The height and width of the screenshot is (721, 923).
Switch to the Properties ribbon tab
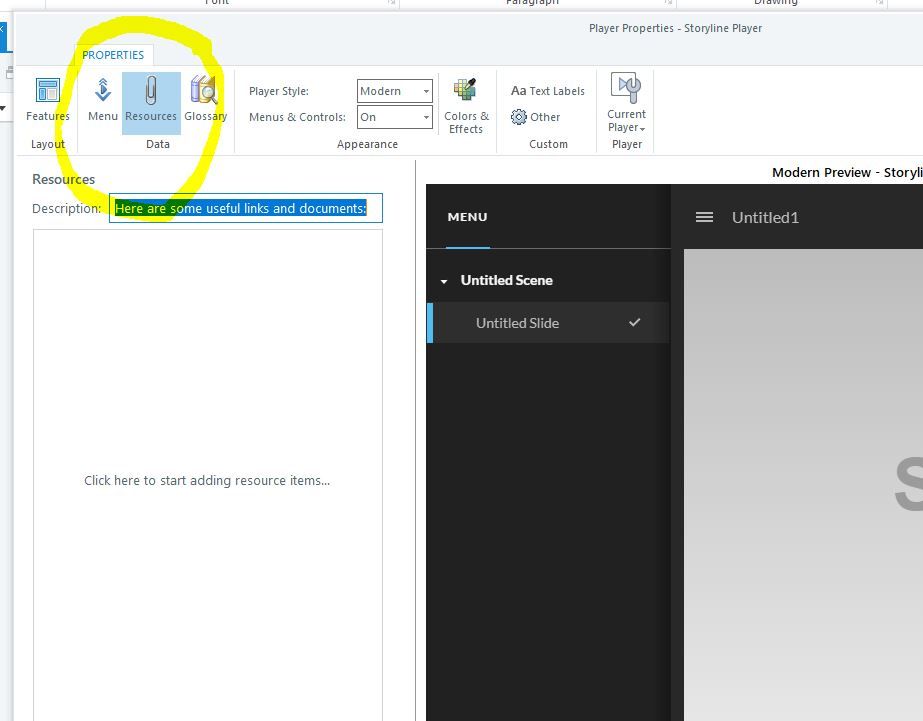[113, 55]
